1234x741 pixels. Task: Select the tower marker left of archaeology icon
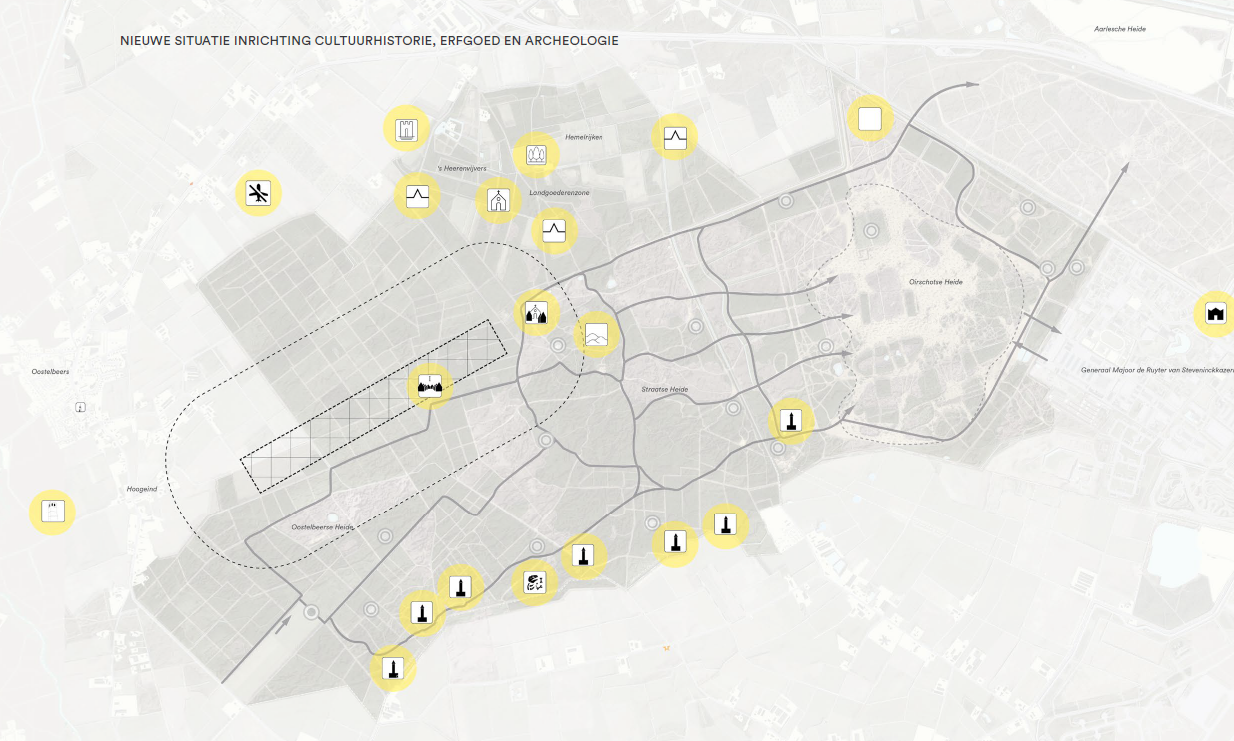[460, 586]
